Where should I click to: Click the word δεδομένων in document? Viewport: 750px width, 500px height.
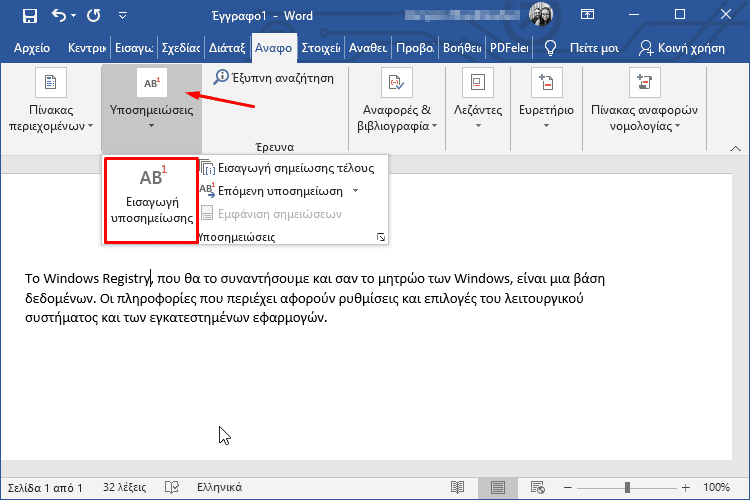(x=59, y=299)
